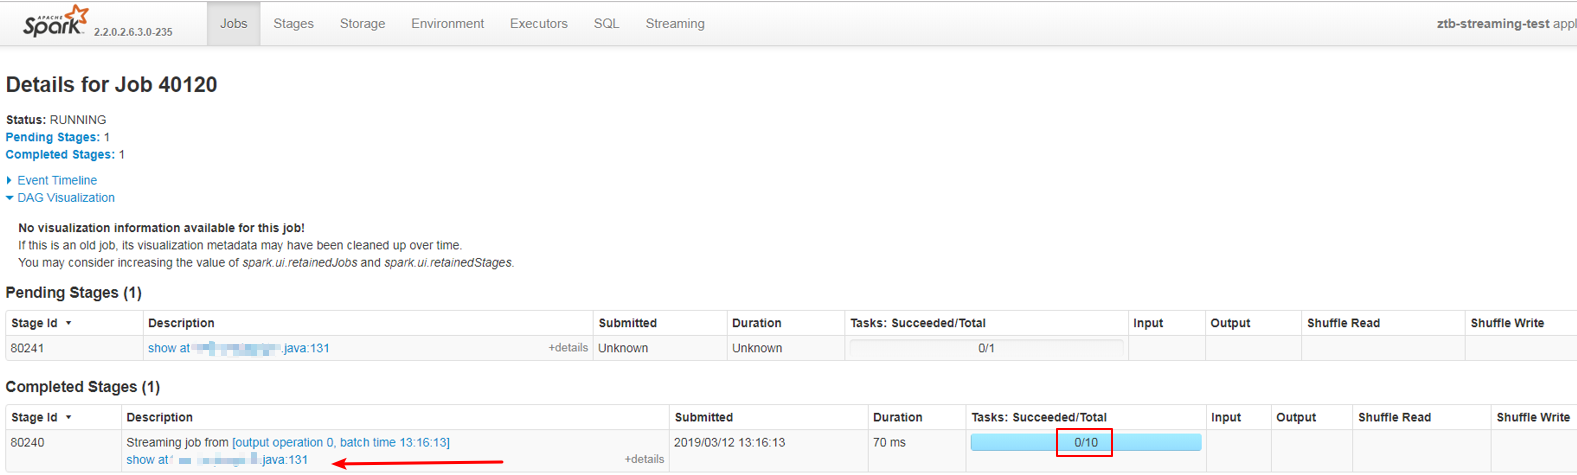Select the SQL tab

click(606, 23)
